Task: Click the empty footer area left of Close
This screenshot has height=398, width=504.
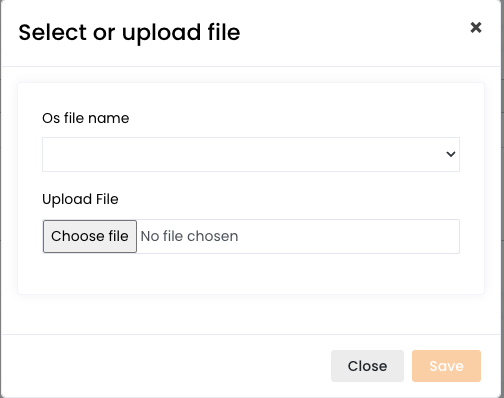Action: 167,366
